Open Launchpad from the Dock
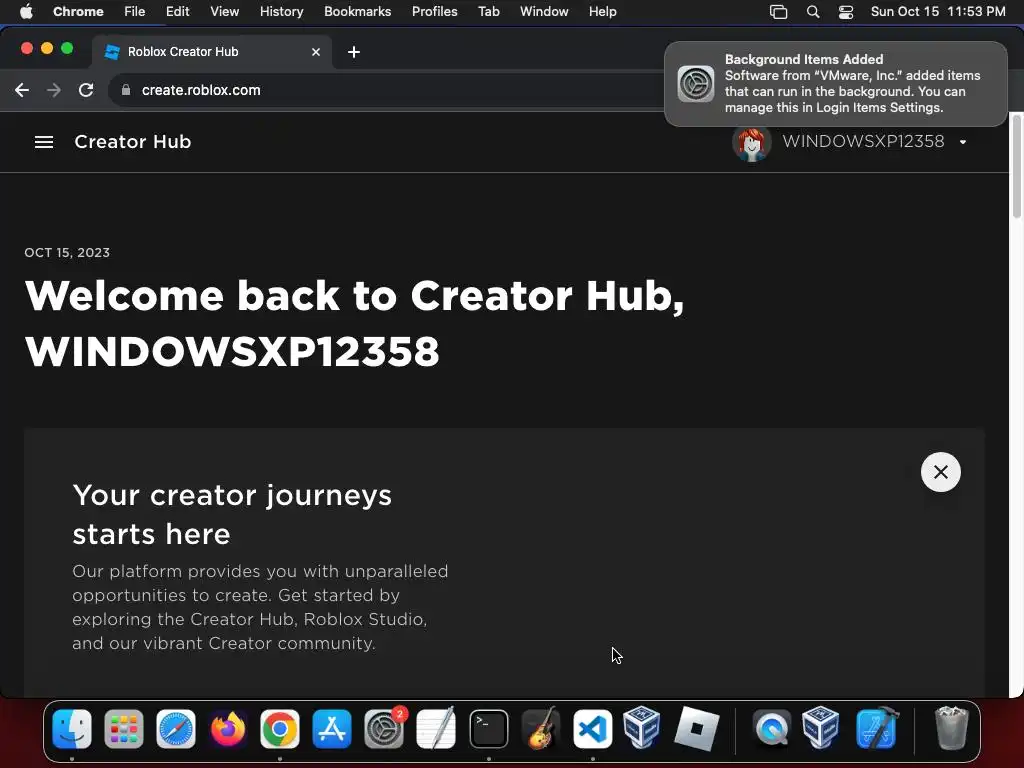This screenshot has width=1024, height=768. tap(123, 729)
